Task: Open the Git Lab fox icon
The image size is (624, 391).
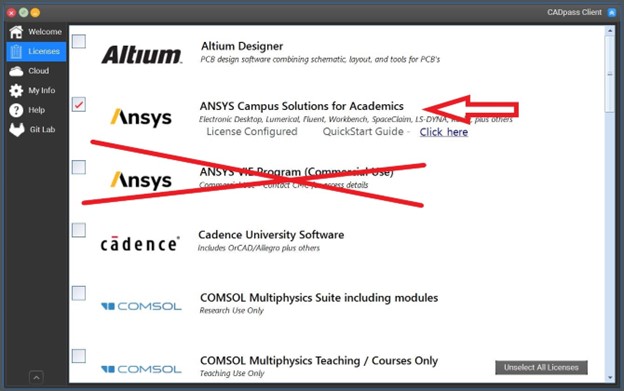Action: tap(17, 130)
